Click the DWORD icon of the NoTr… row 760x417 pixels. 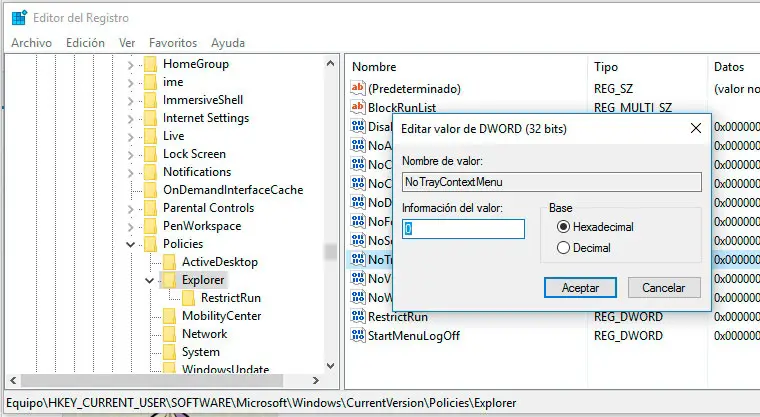coord(358,259)
